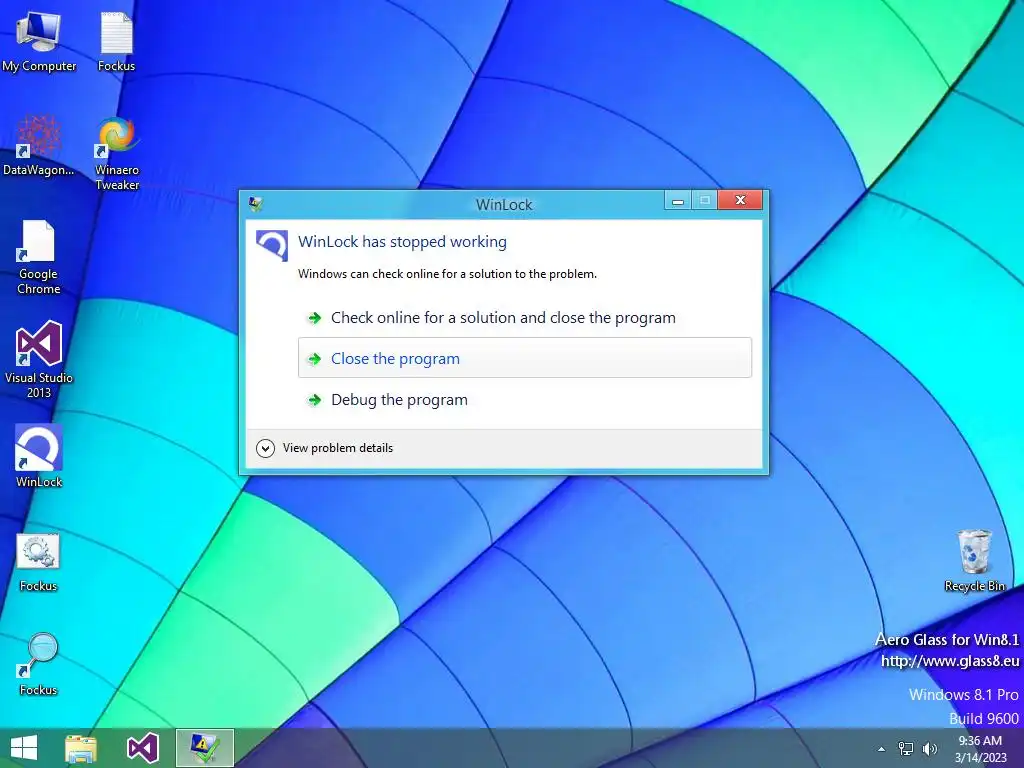1024x768 pixels.
Task: Open Visual Studio from the taskbar
Action: click(x=142, y=748)
